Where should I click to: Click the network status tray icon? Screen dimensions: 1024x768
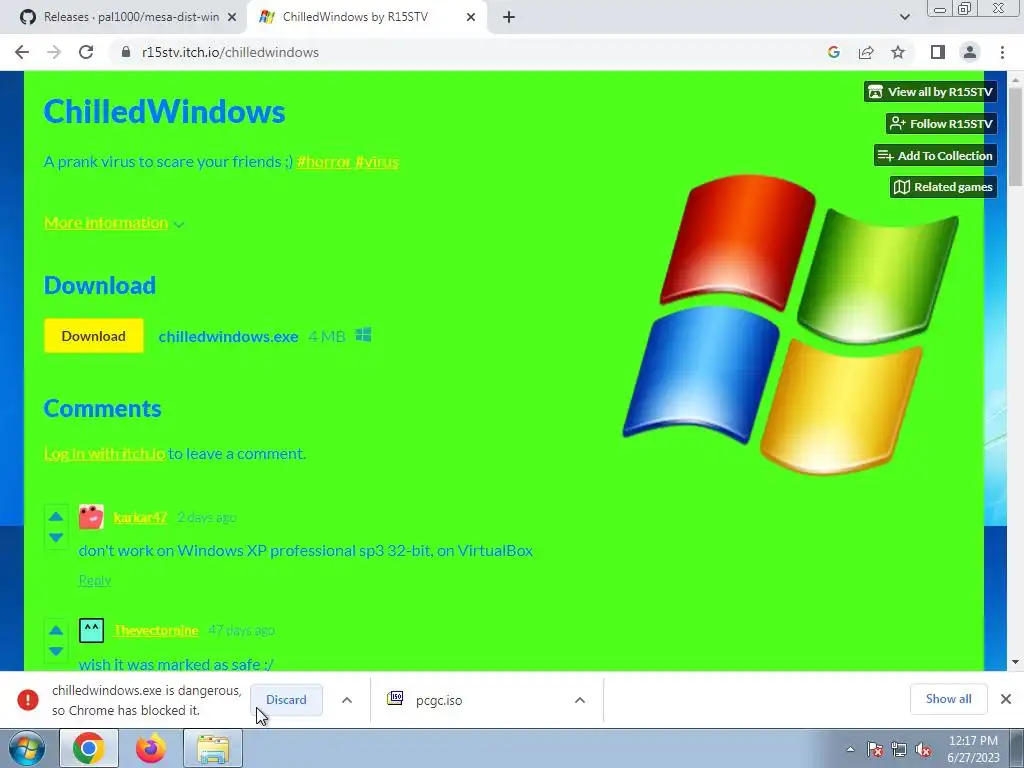pyautogui.click(x=899, y=749)
